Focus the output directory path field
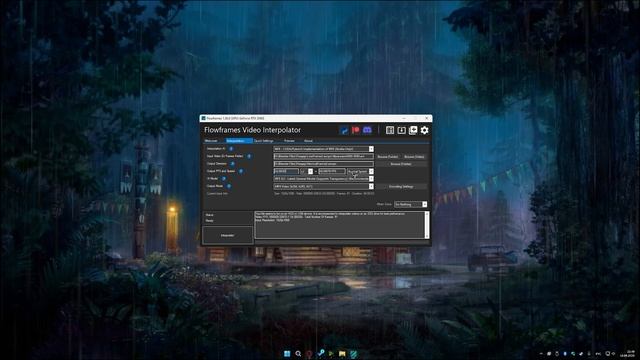Image resolution: width=640 pixels, height=360 pixels. click(323, 164)
